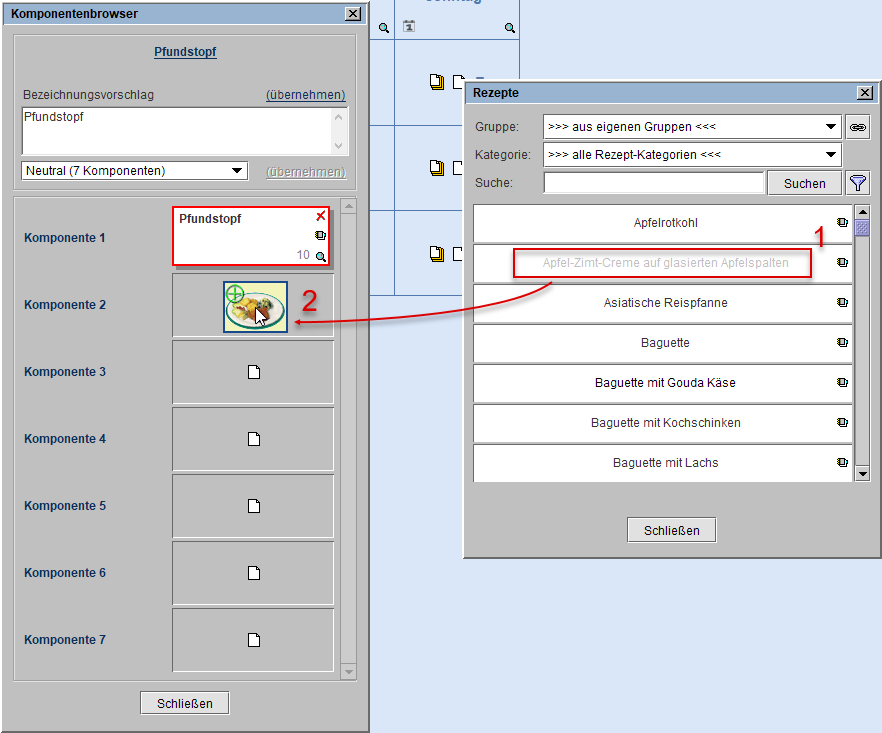The width and height of the screenshot is (882, 733).
Task: Click the Komponente 2 label
Action: click(x=65, y=304)
